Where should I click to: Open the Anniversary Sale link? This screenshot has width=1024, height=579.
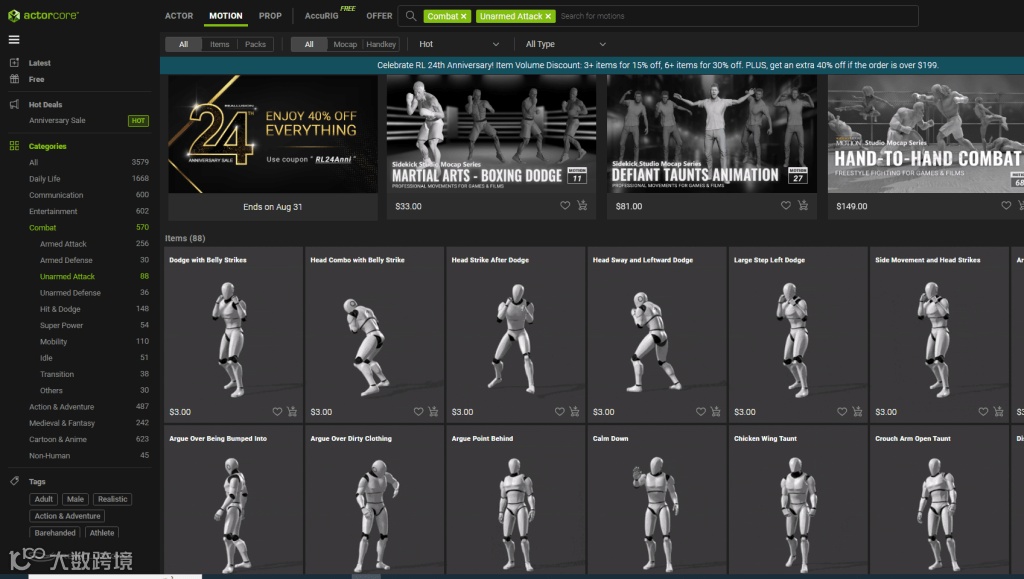pos(57,121)
